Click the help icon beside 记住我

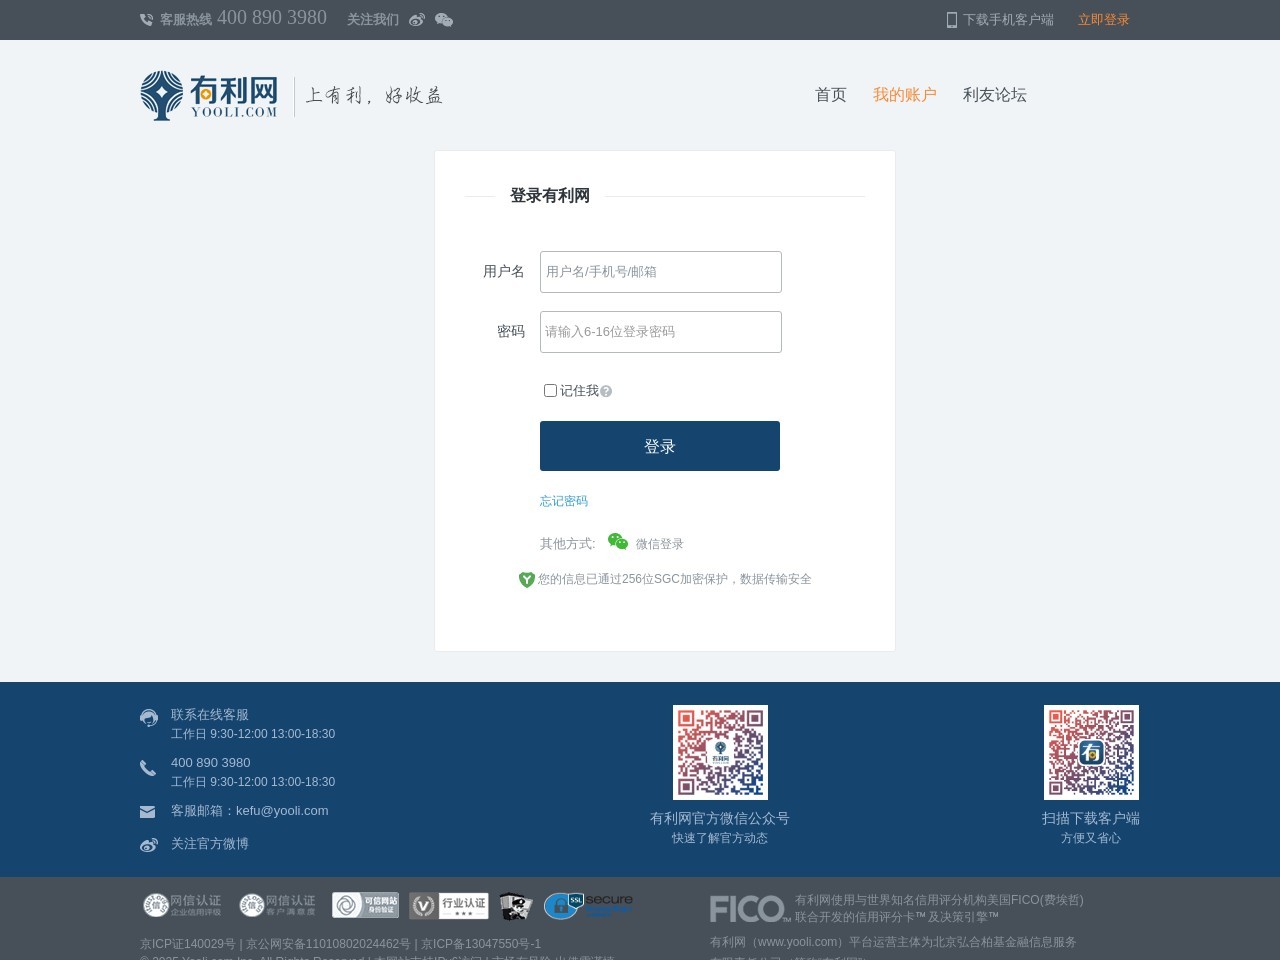click(x=606, y=392)
